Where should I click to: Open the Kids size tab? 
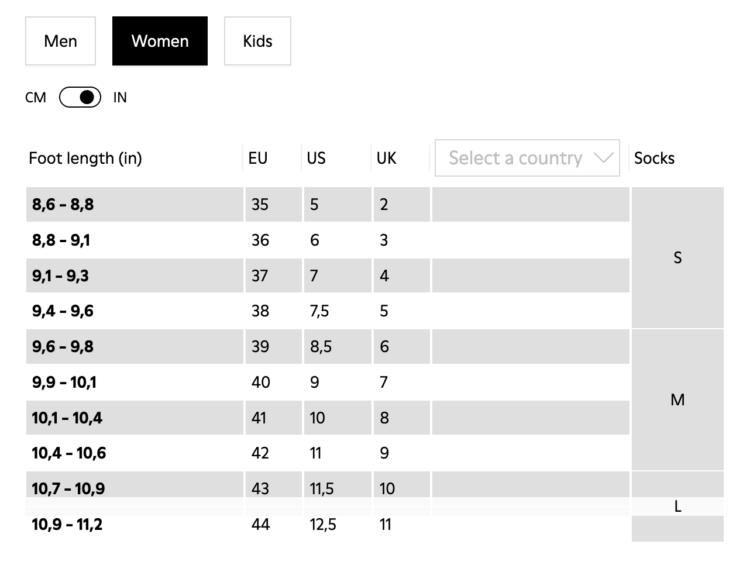pyautogui.click(x=257, y=41)
